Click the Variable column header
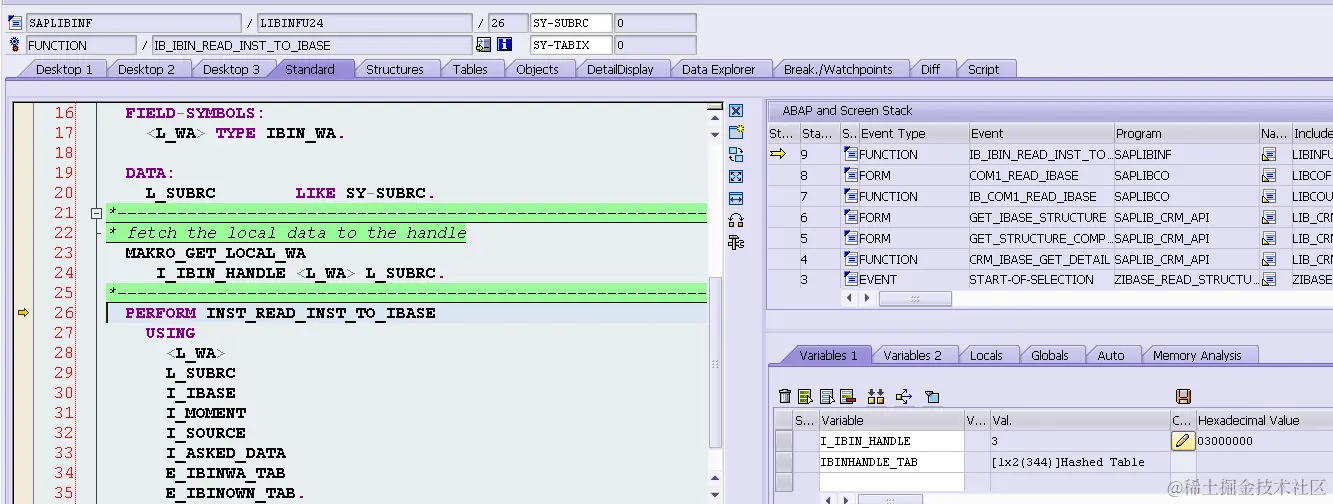Screen dimensions: 1333x504 point(891,420)
